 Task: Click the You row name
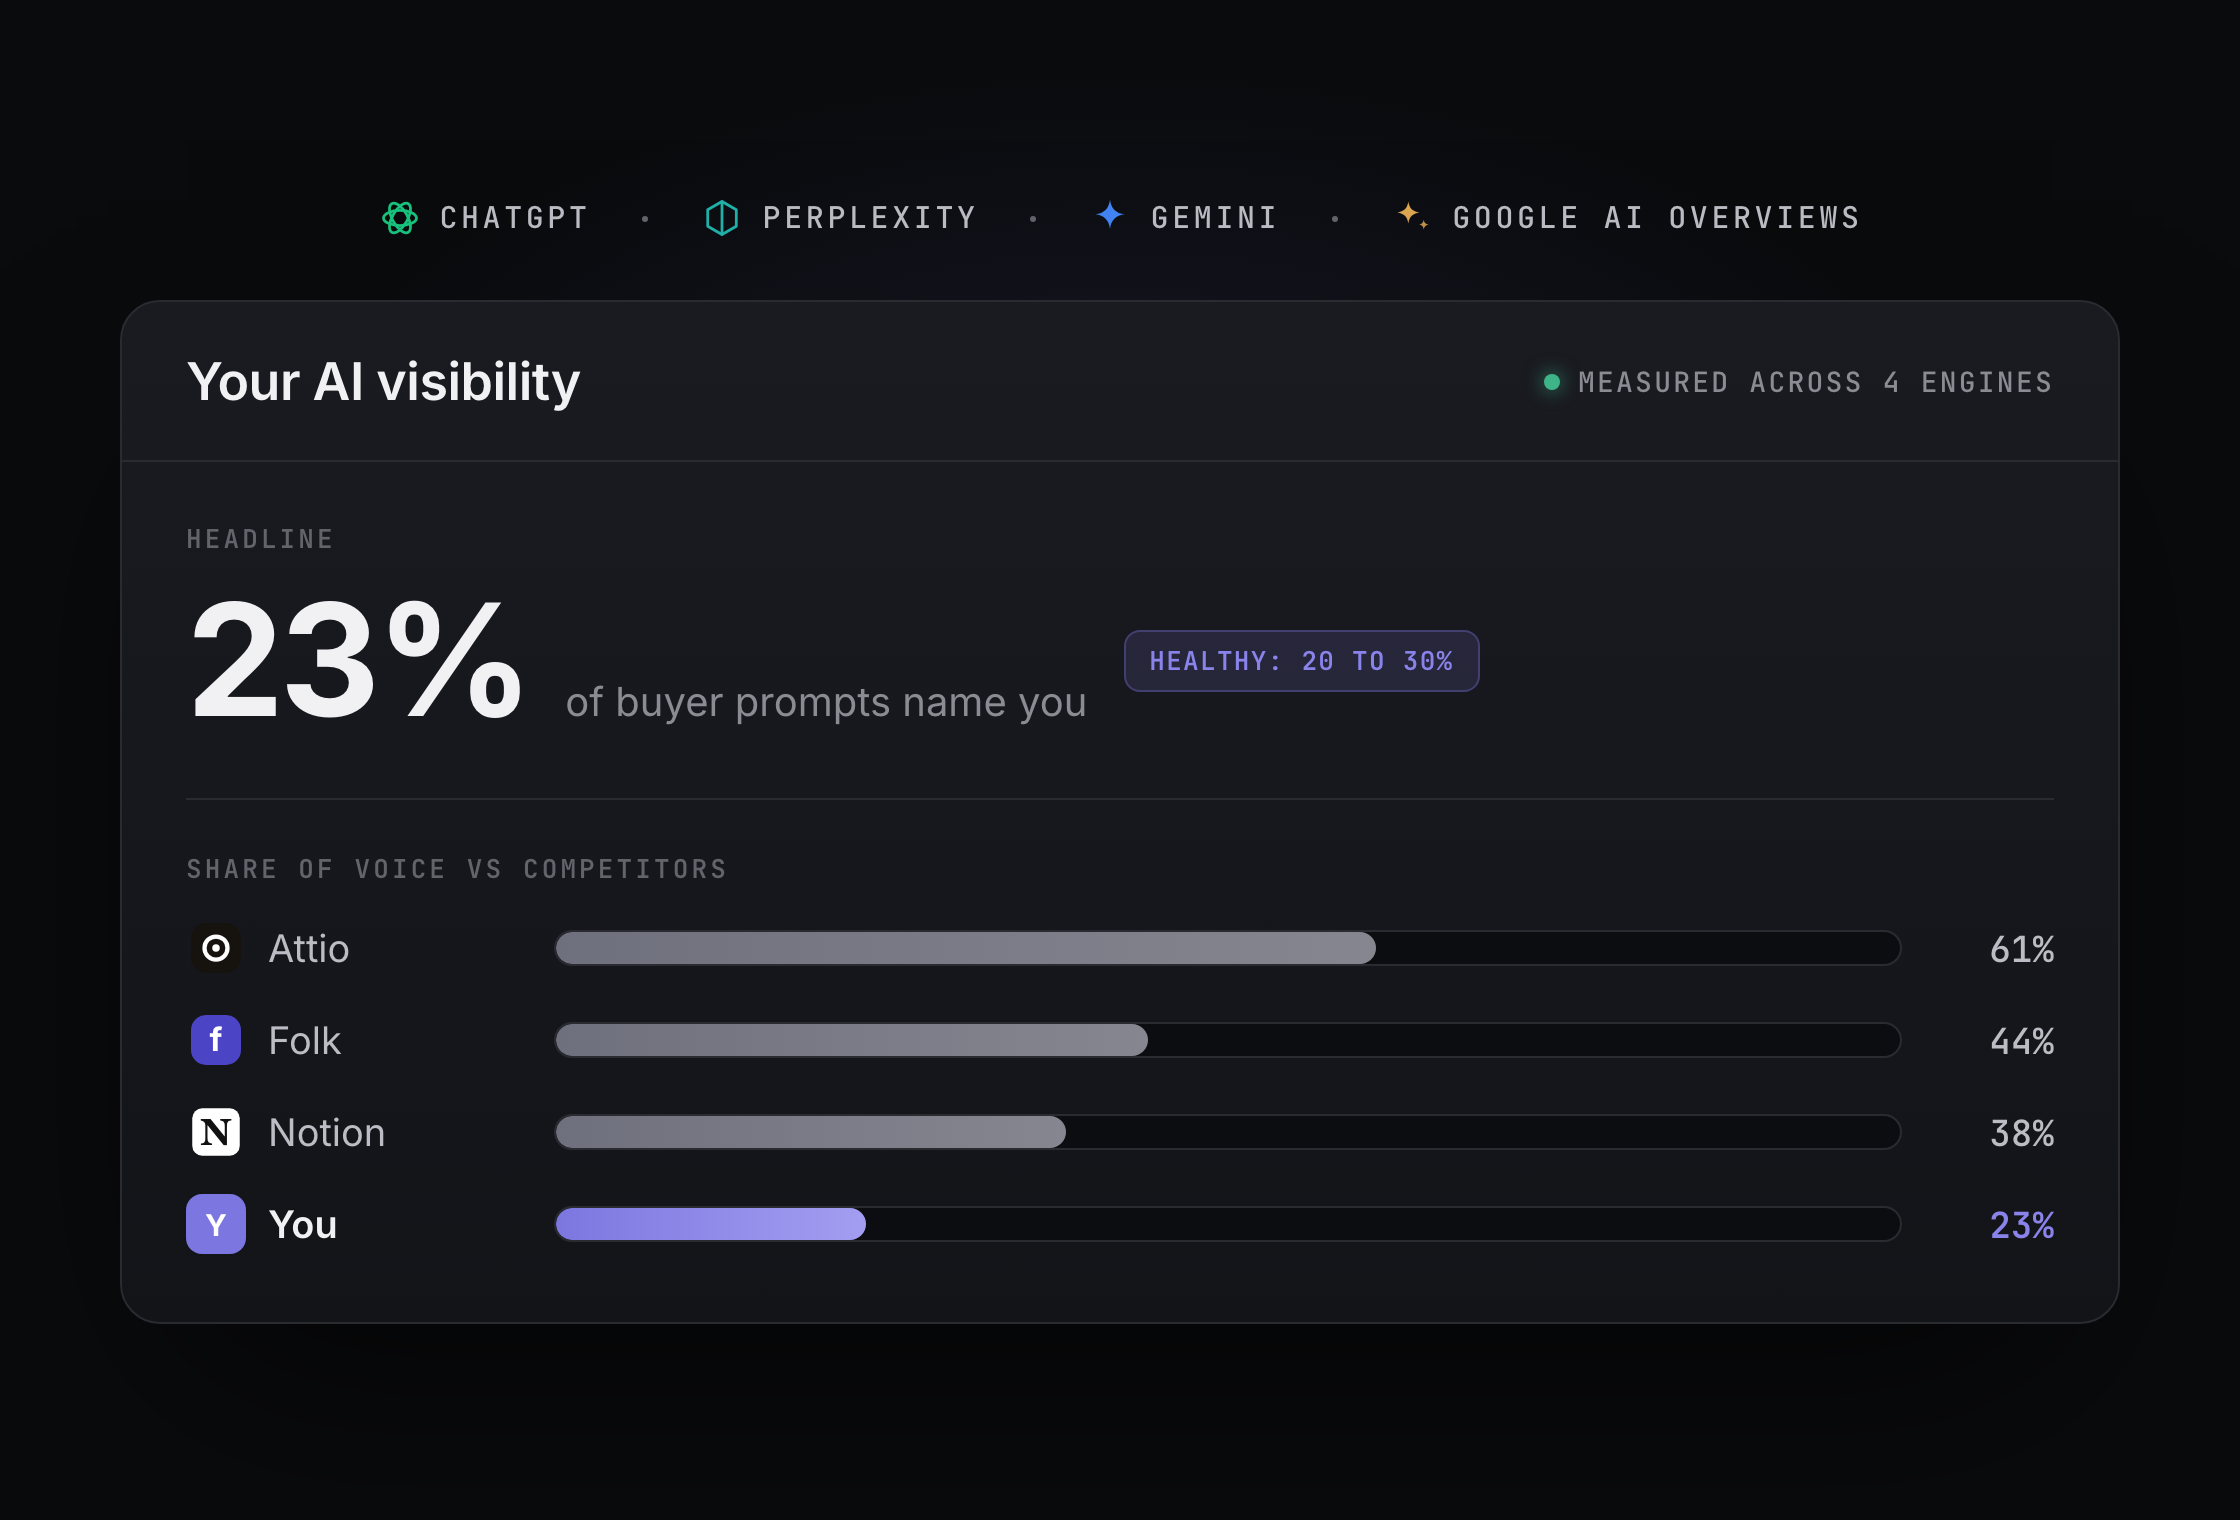[303, 1224]
